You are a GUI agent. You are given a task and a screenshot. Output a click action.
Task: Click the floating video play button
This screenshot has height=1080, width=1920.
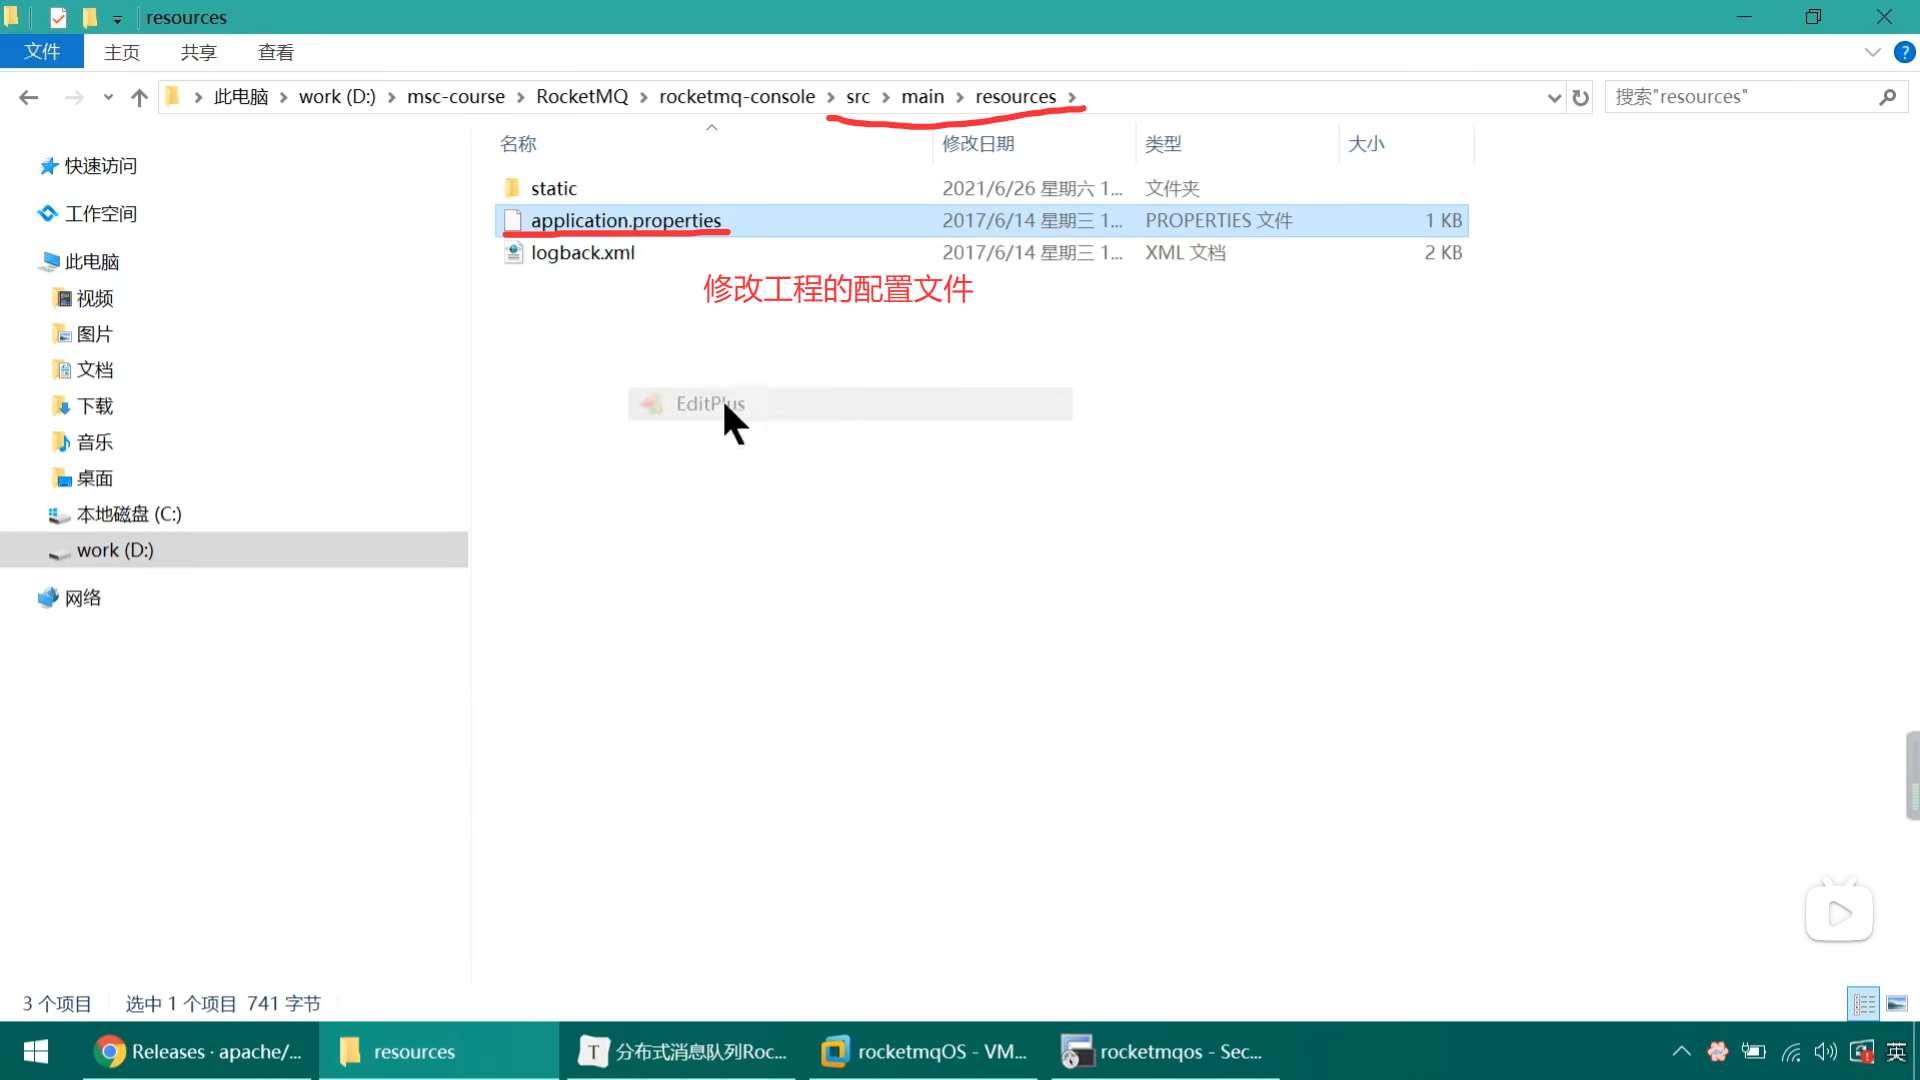pos(1838,912)
